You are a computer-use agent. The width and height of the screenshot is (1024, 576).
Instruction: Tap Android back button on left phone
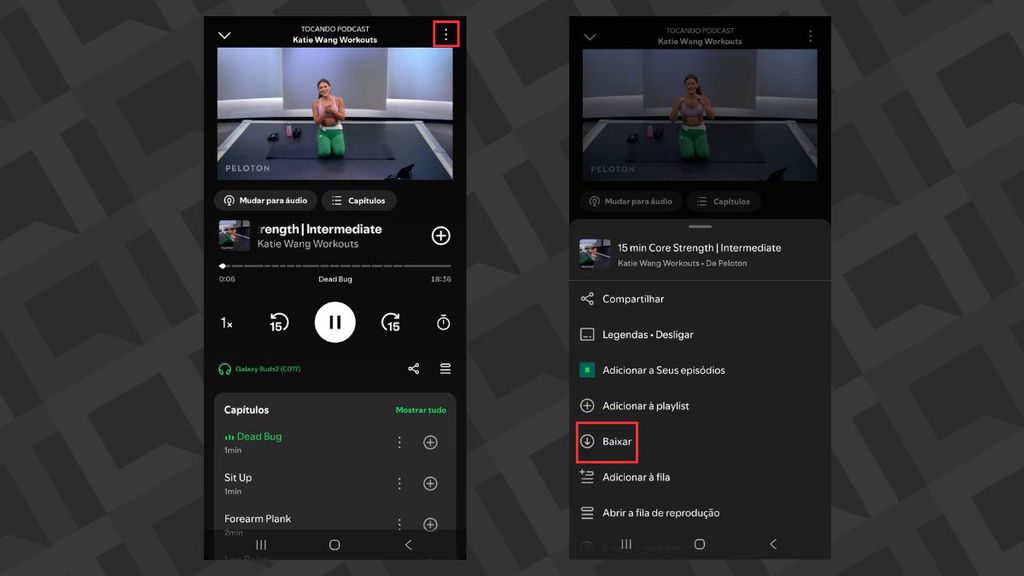(x=408, y=545)
